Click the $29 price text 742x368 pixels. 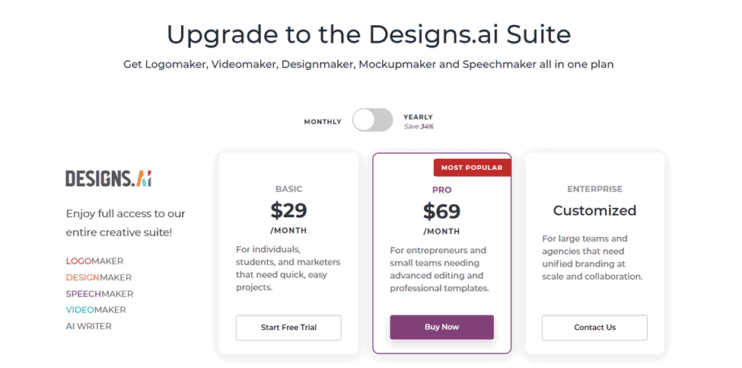pyautogui.click(x=289, y=210)
